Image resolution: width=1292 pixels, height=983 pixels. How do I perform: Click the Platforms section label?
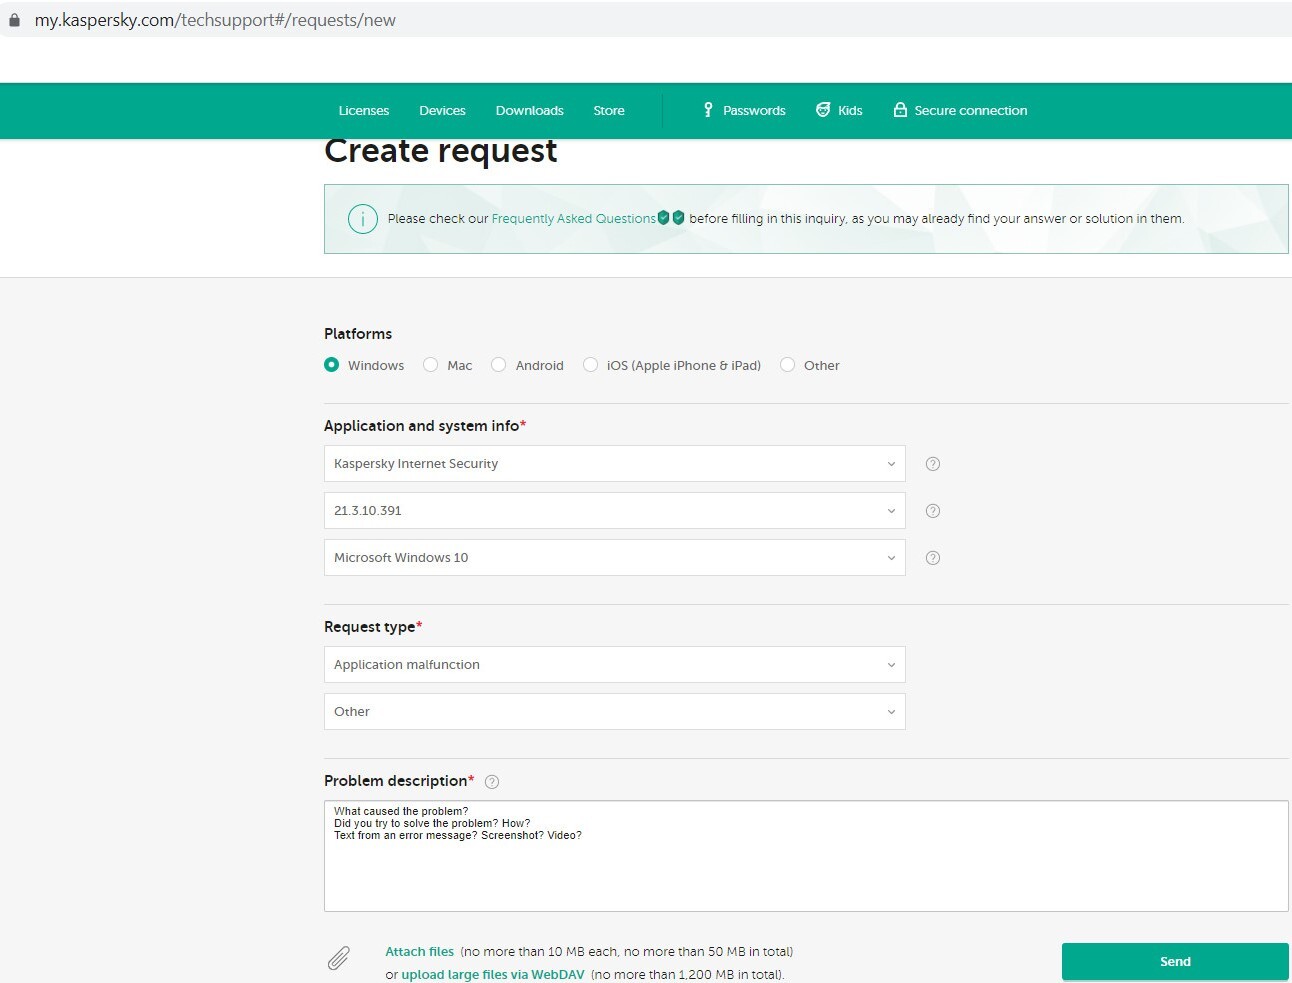(x=358, y=334)
